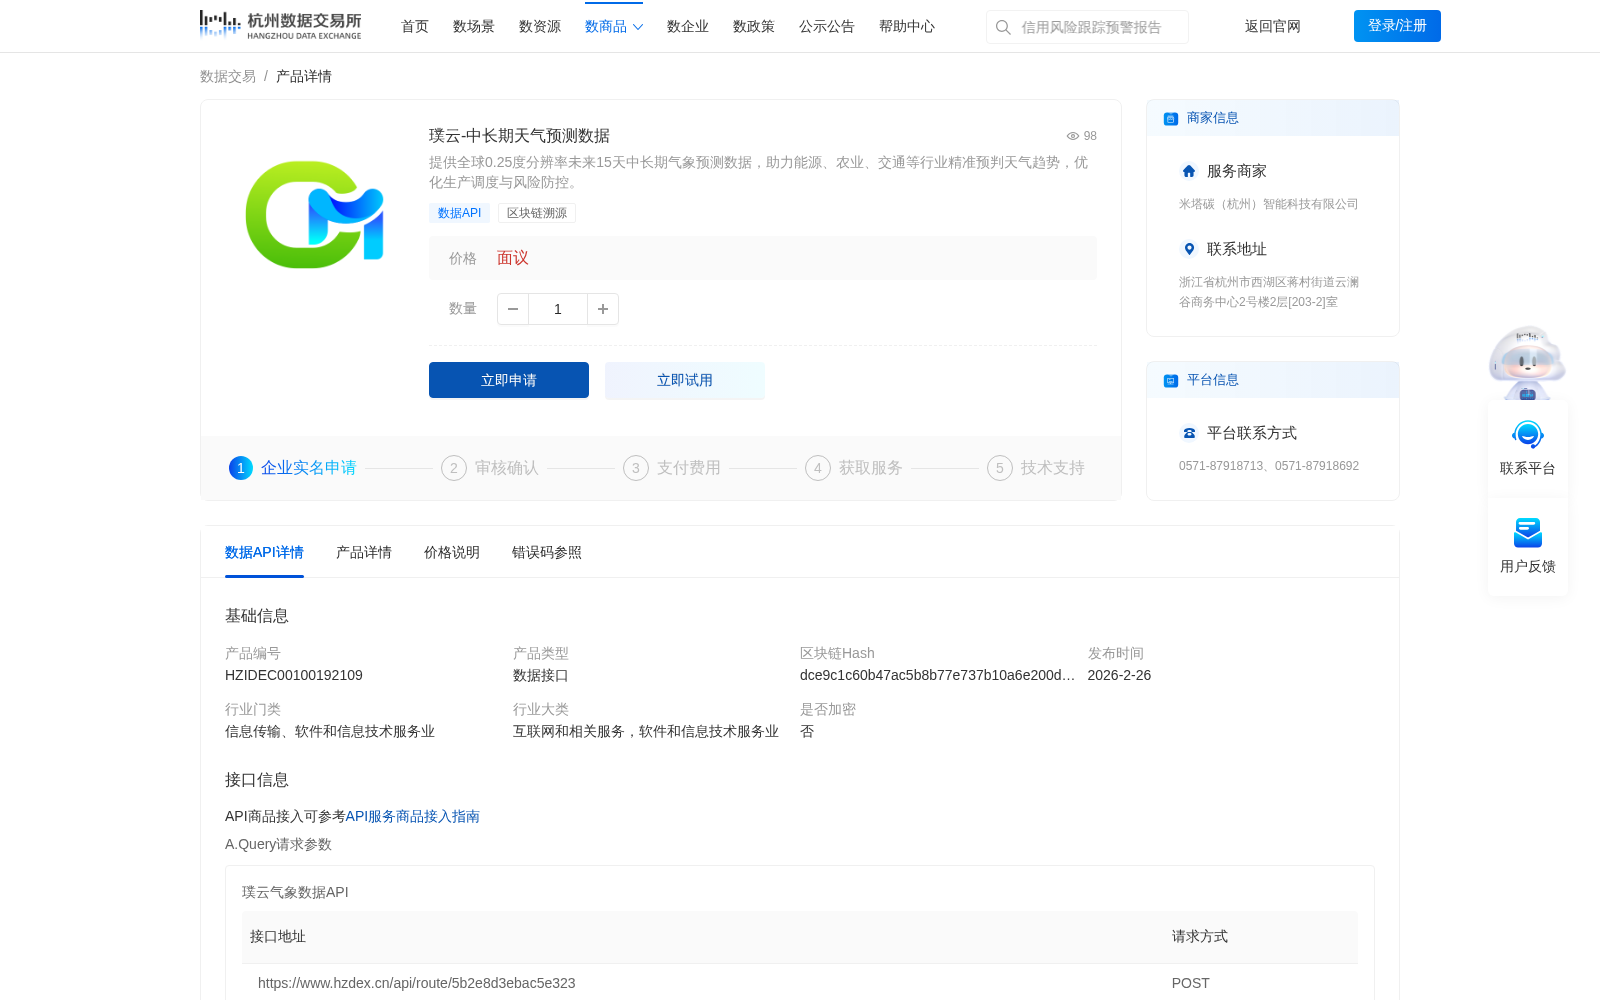Focus the 信用风险跟踪预警报告 search field
This screenshot has width=1600, height=1000.
coord(1087,27)
